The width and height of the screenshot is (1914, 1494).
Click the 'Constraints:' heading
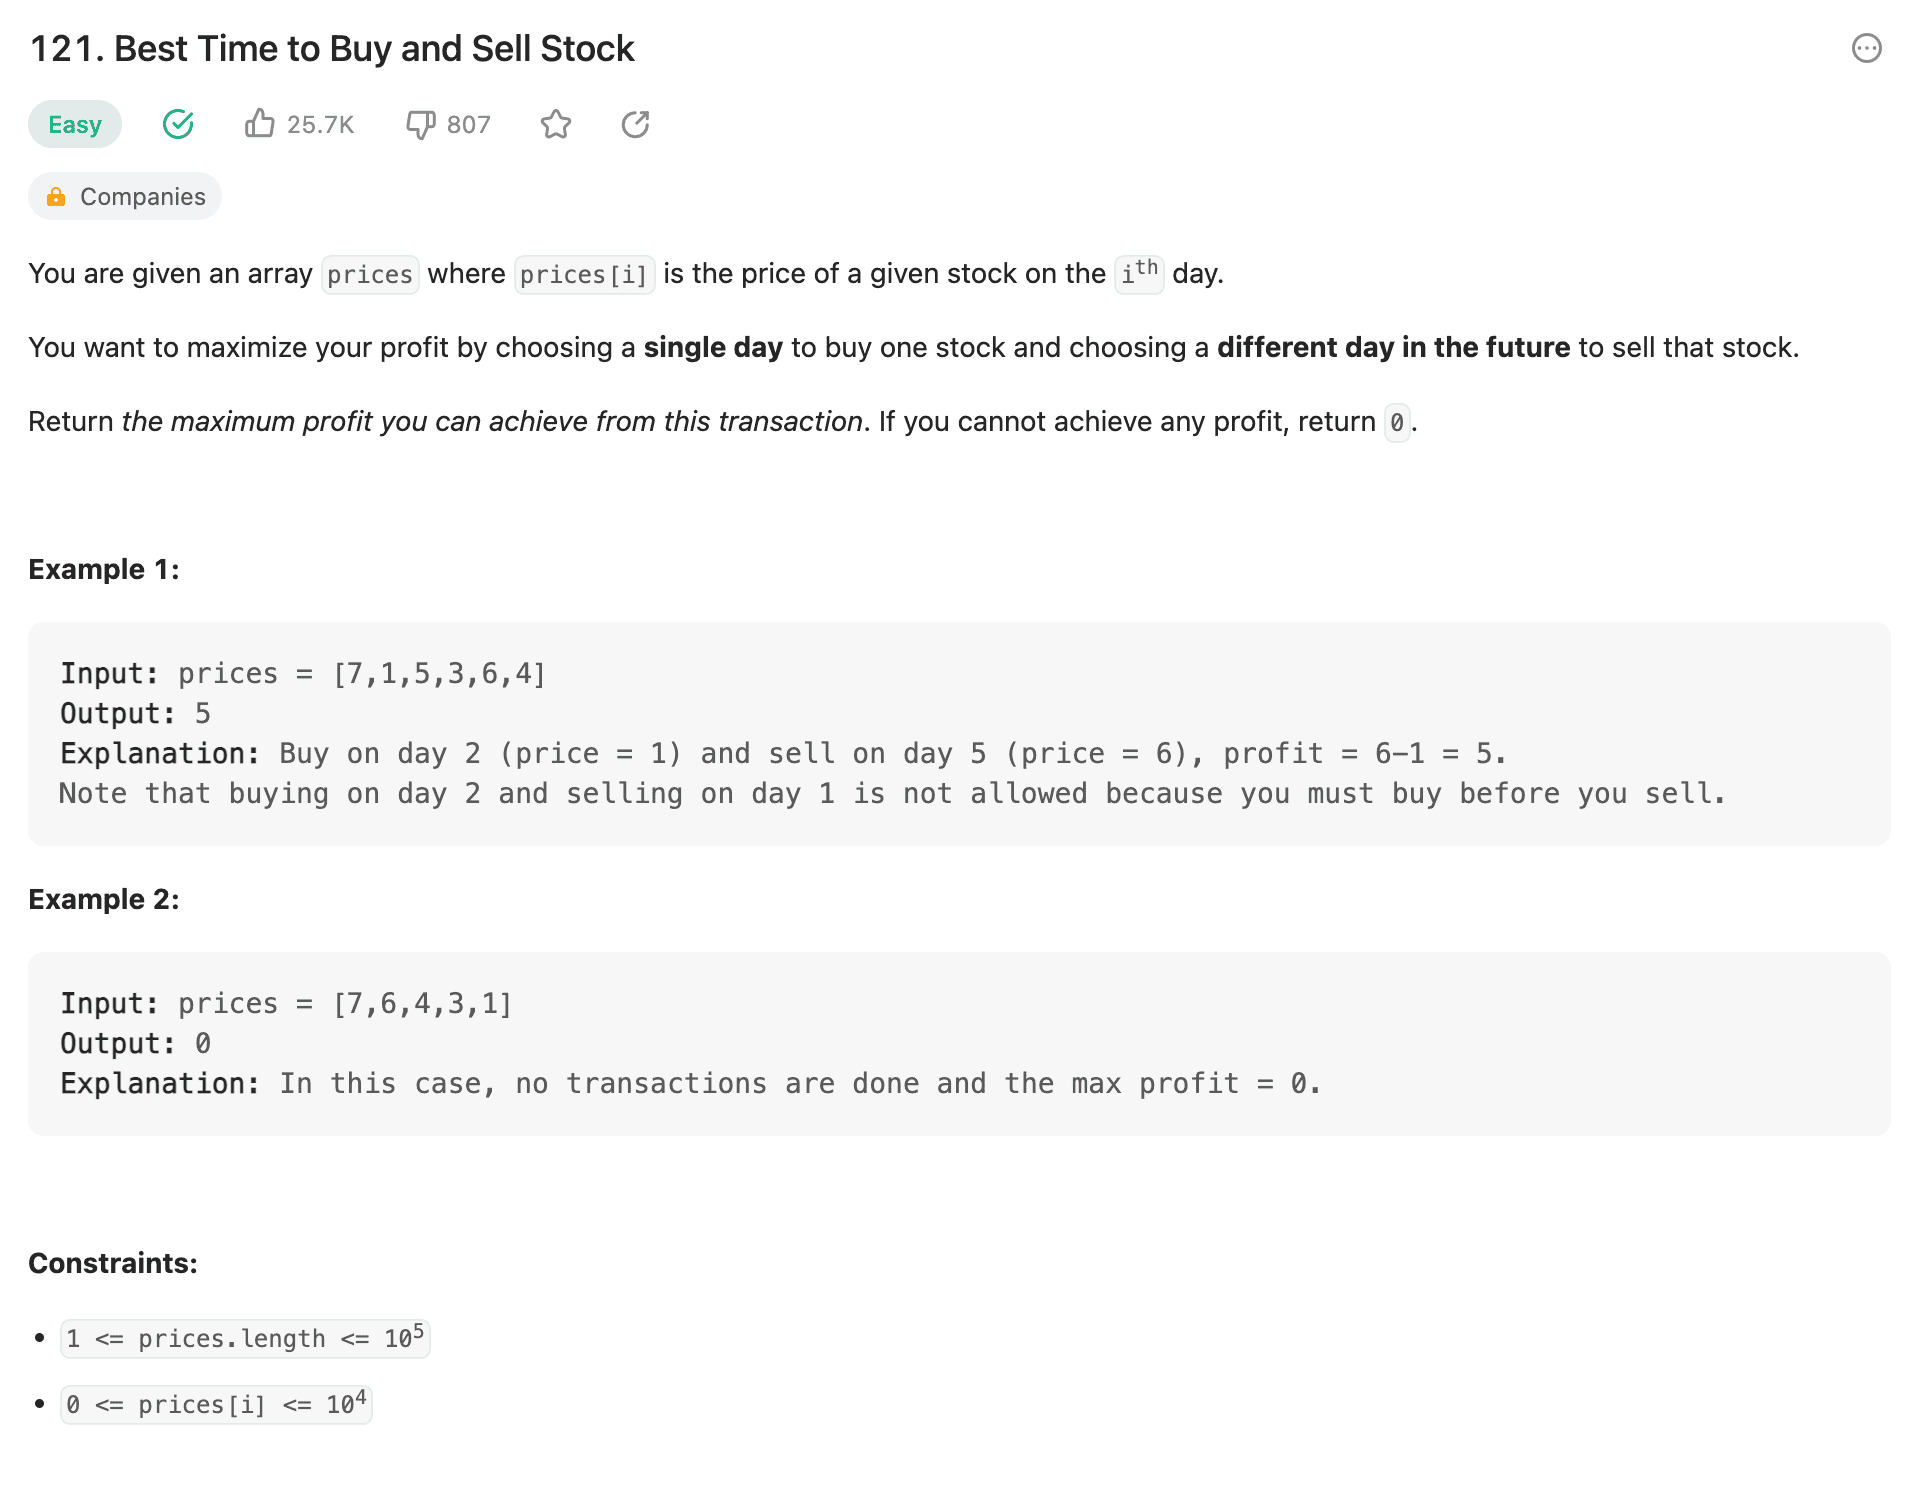pos(113,1263)
